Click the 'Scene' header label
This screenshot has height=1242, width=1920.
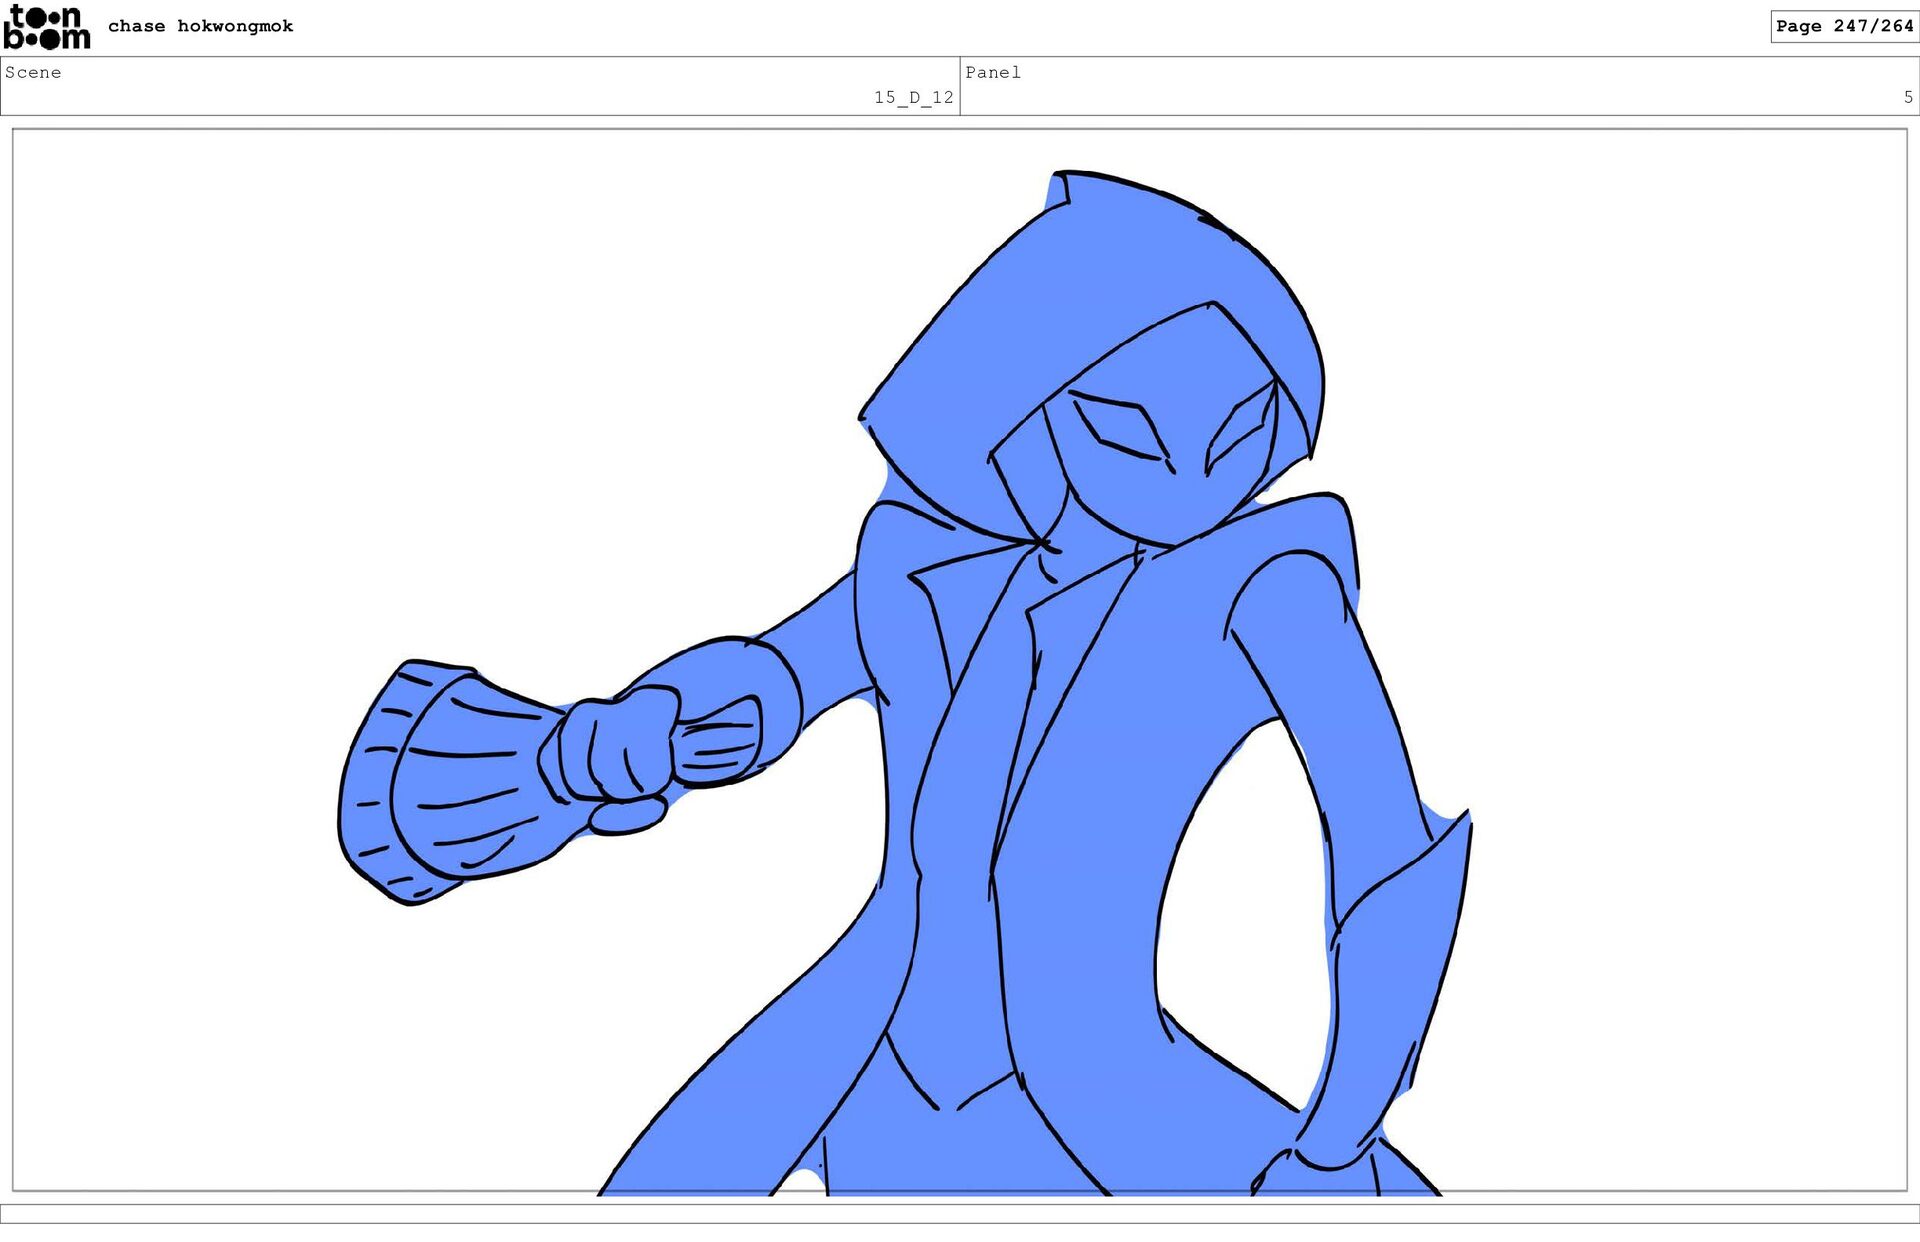(33, 72)
